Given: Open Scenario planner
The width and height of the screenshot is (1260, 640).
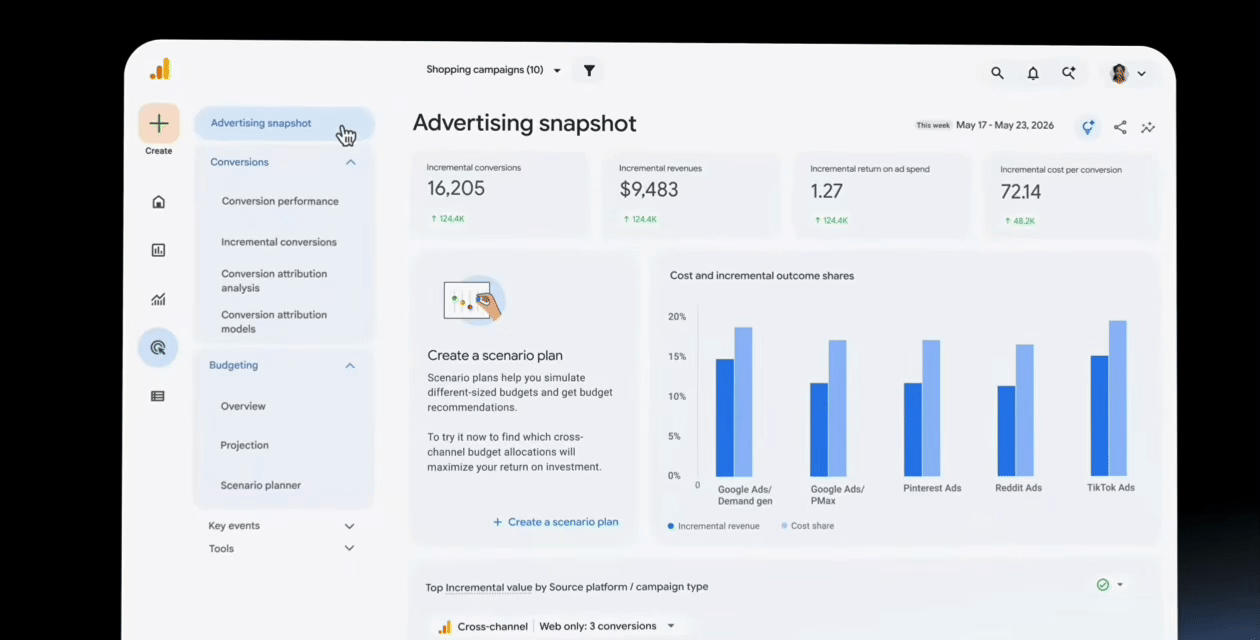Looking at the screenshot, I should (260, 485).
